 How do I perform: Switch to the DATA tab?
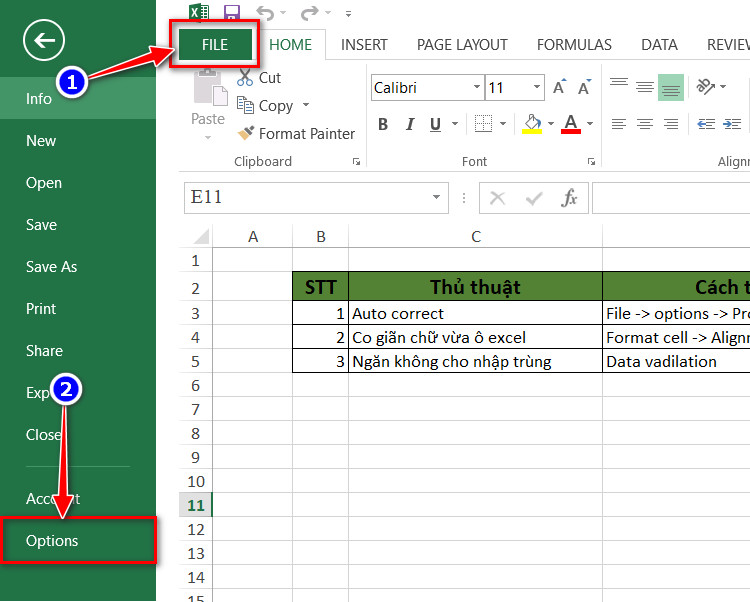[x=659, y=44]
